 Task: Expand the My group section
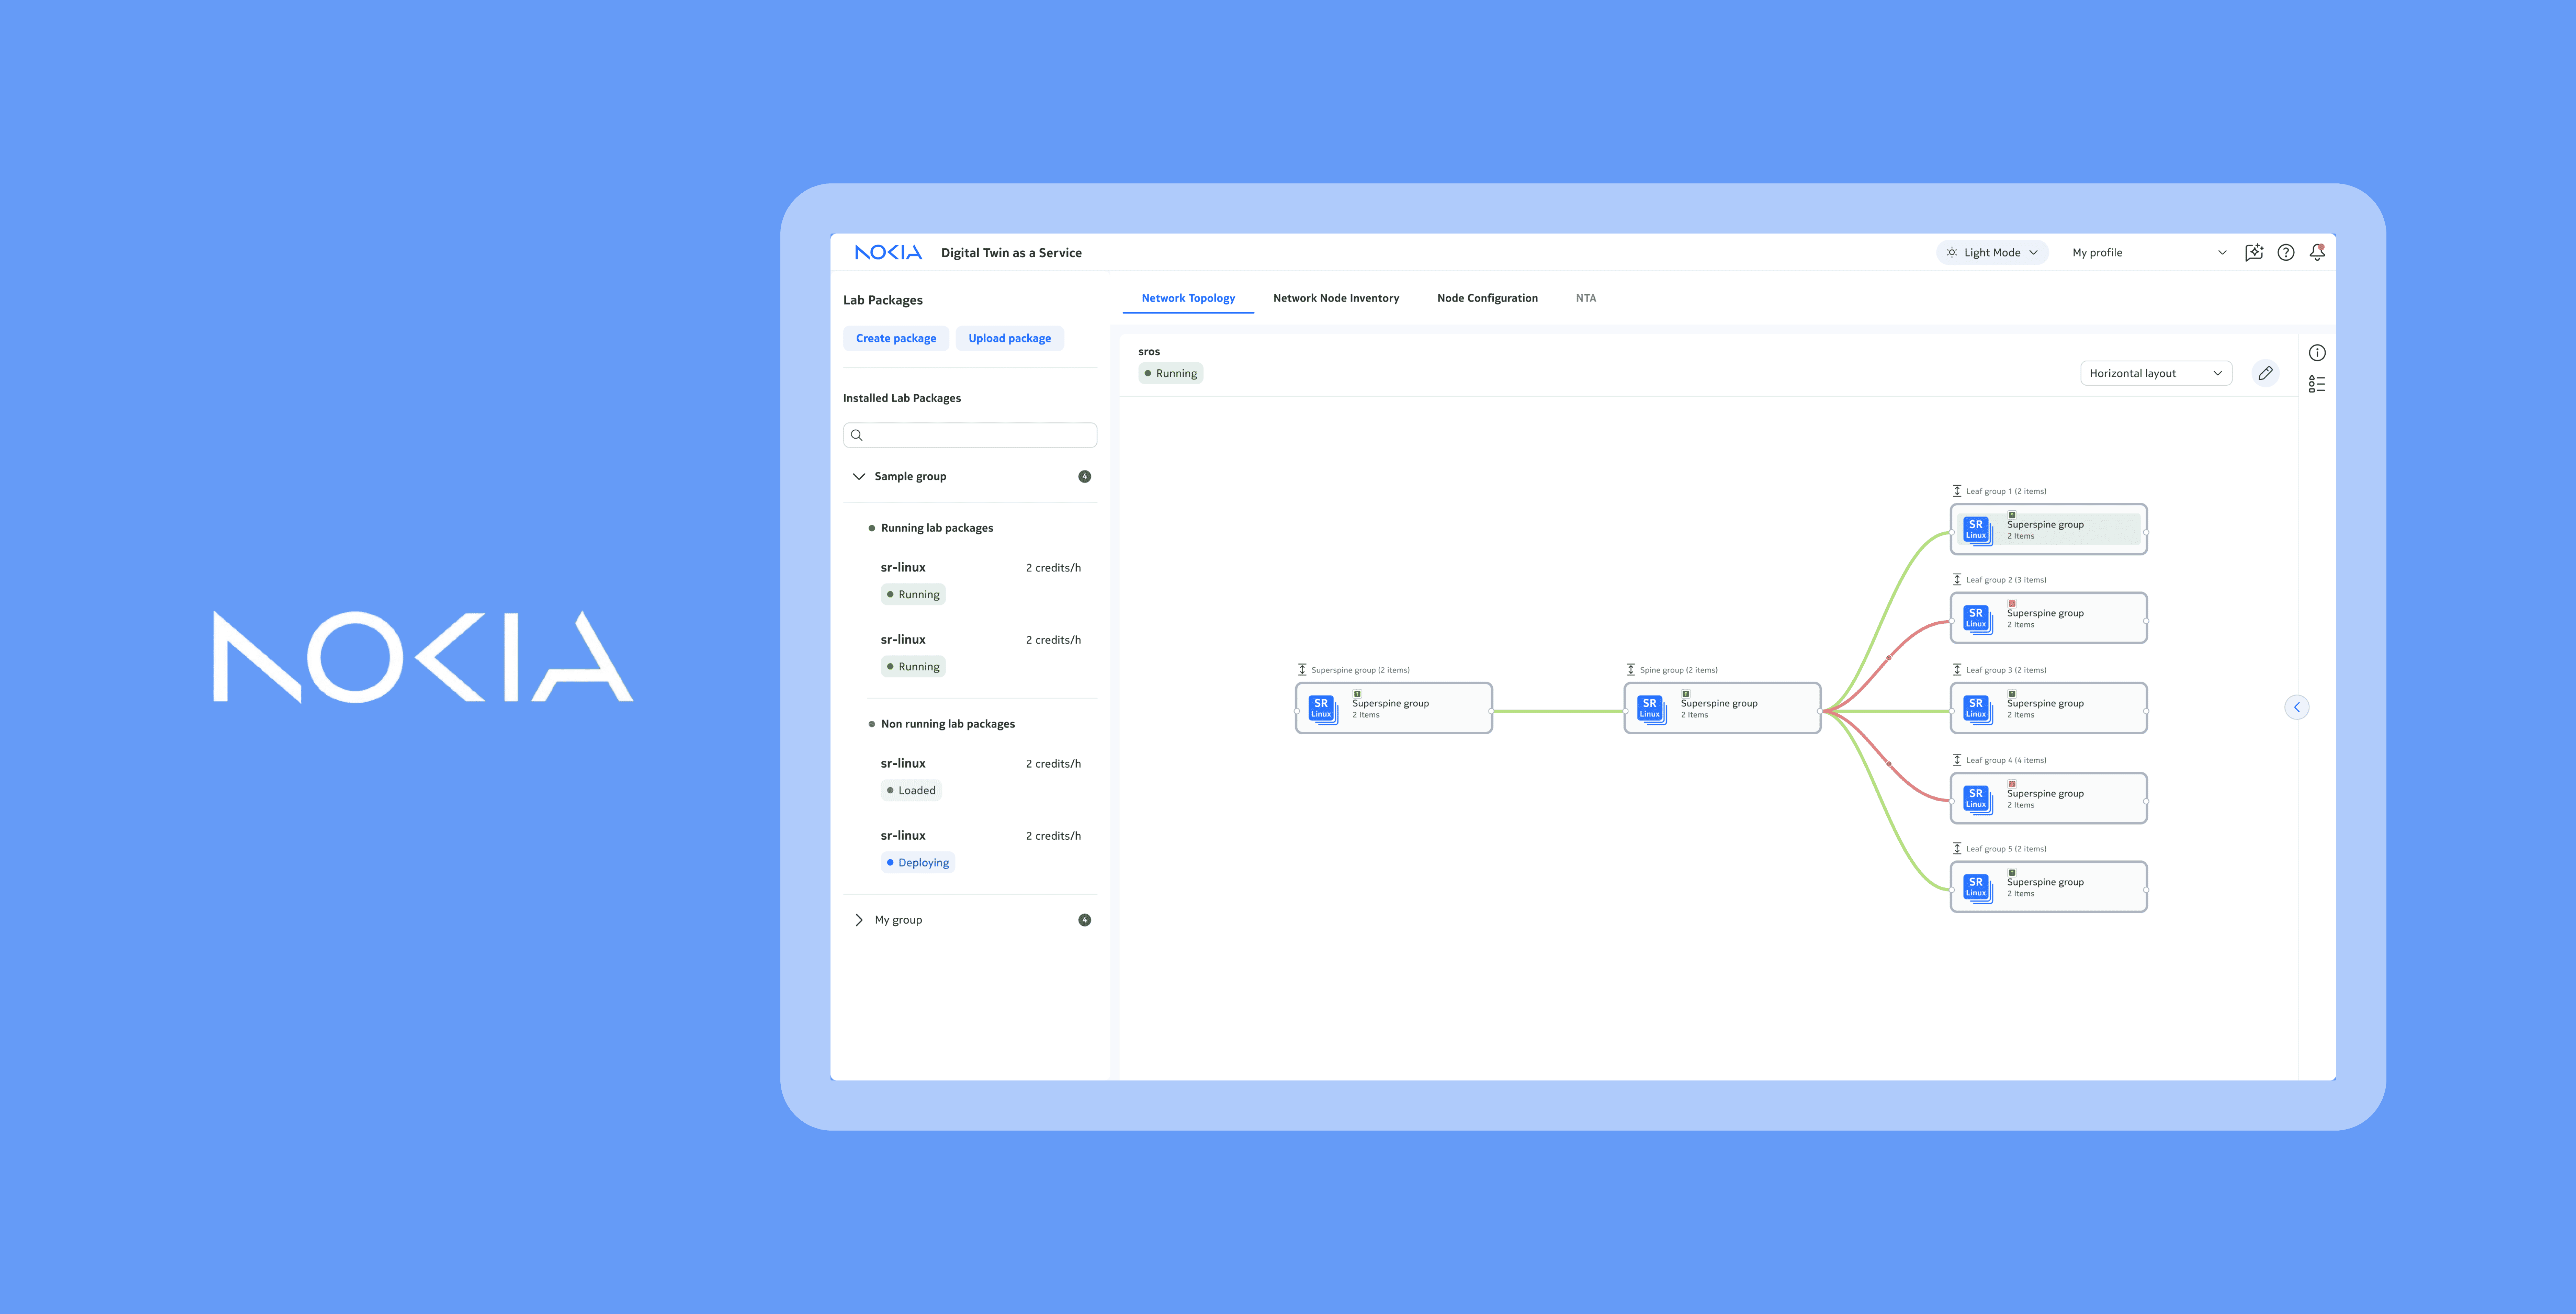[x=859, y=920]
